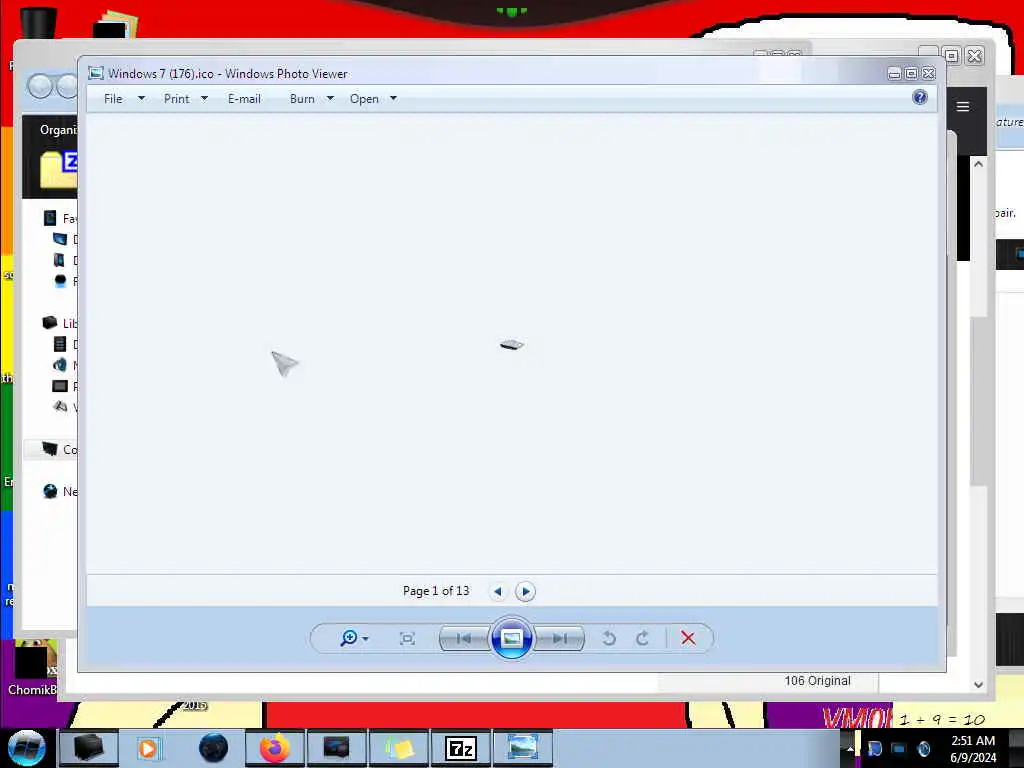Select the Libraries icon in Explorer sidebar
Image resolution: width=1024 pixels, height=768 pixels.
tap(50, 323)
